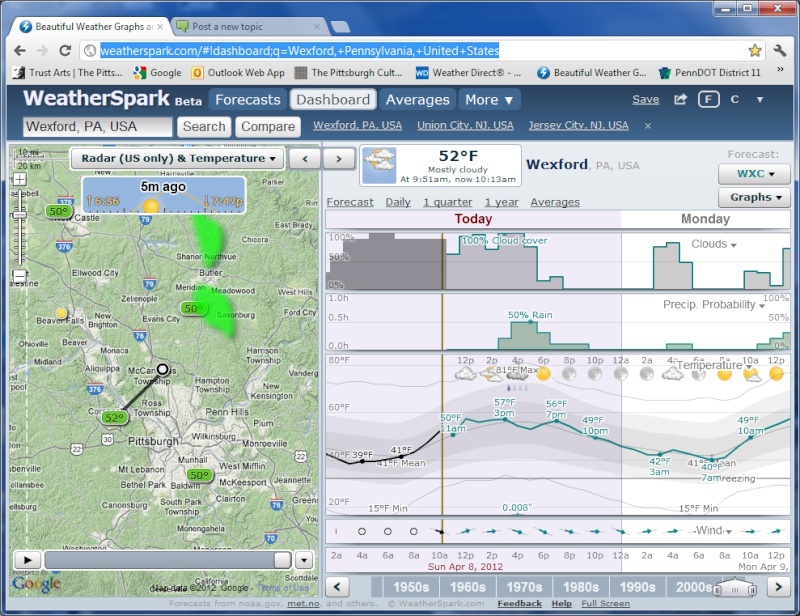
Task: Click the Full Screen link
Action: click(x=606, y=604)
